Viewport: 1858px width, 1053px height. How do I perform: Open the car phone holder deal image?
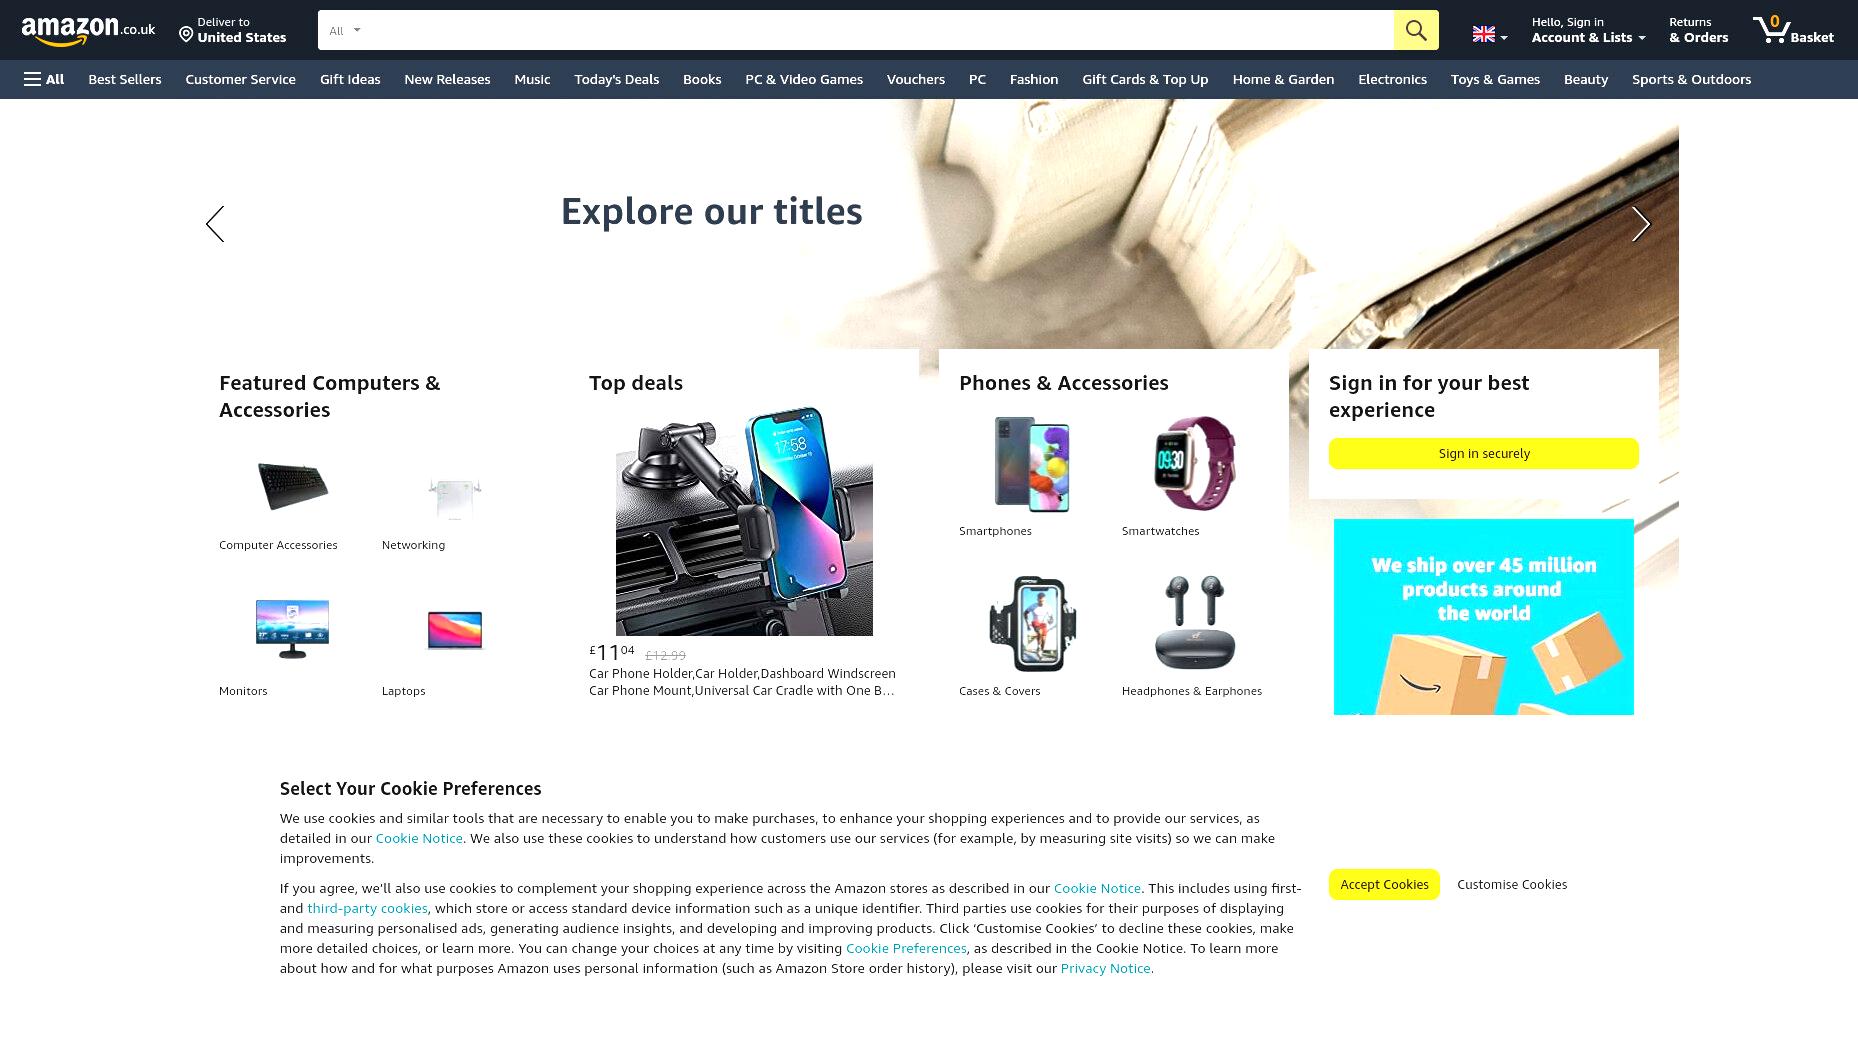click(744, 521)
